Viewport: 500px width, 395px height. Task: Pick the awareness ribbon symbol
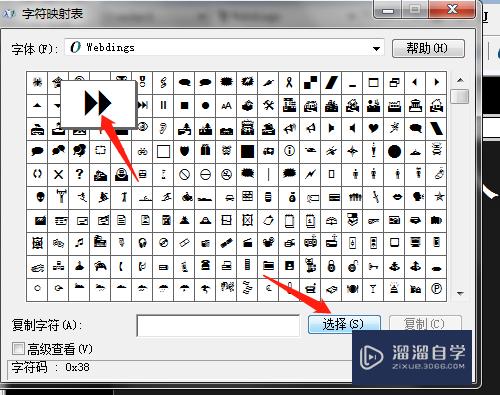[x=289, y=82]
